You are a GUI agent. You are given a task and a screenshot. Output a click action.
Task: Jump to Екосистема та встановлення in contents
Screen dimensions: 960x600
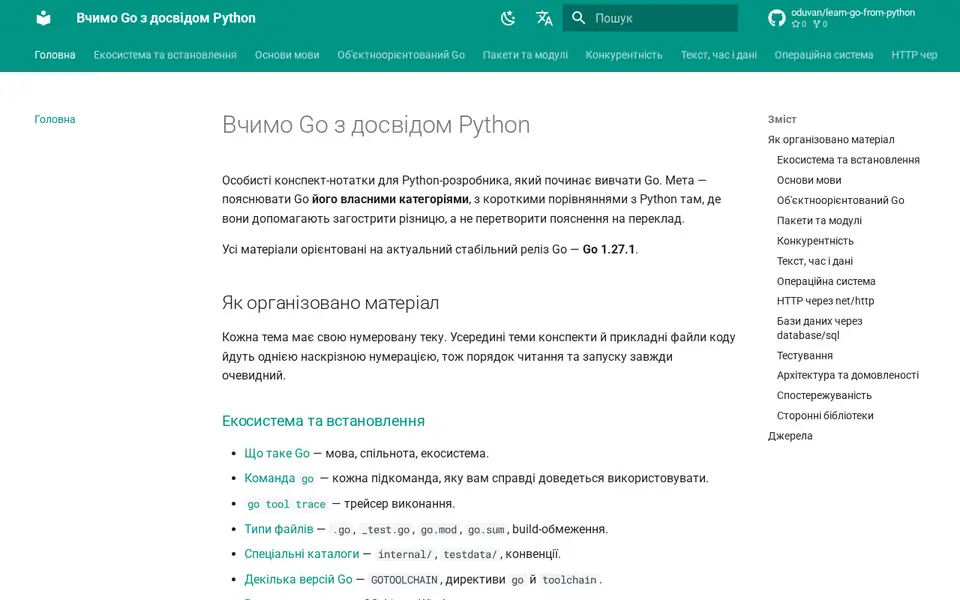pos(848,160)
